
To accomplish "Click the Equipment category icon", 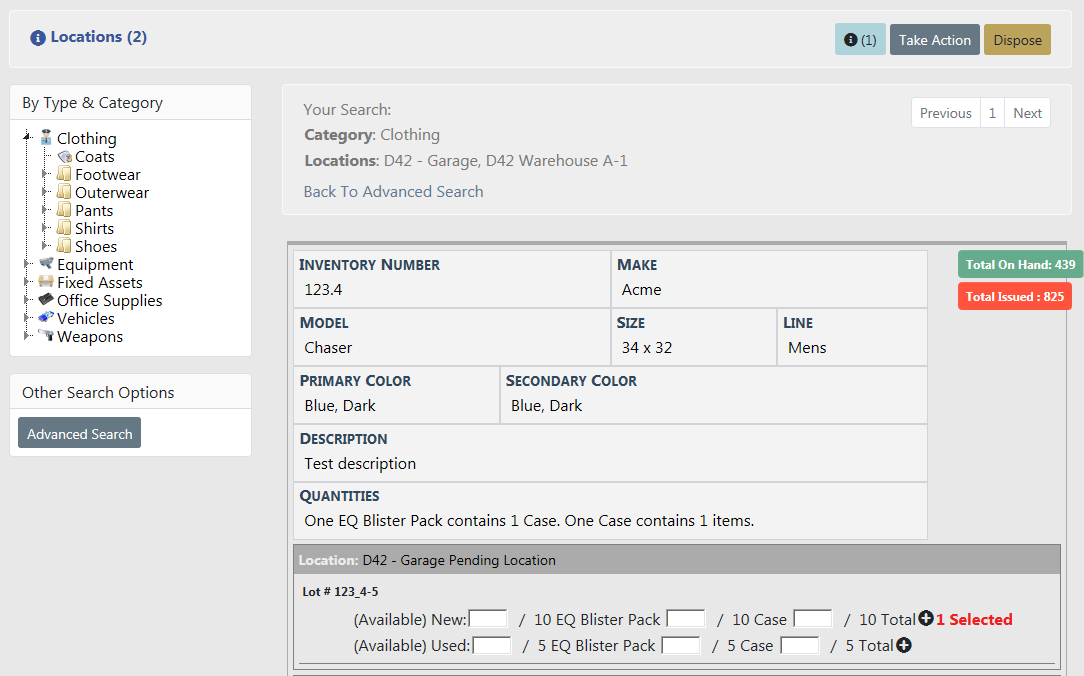I will click(x=46, y=264).
